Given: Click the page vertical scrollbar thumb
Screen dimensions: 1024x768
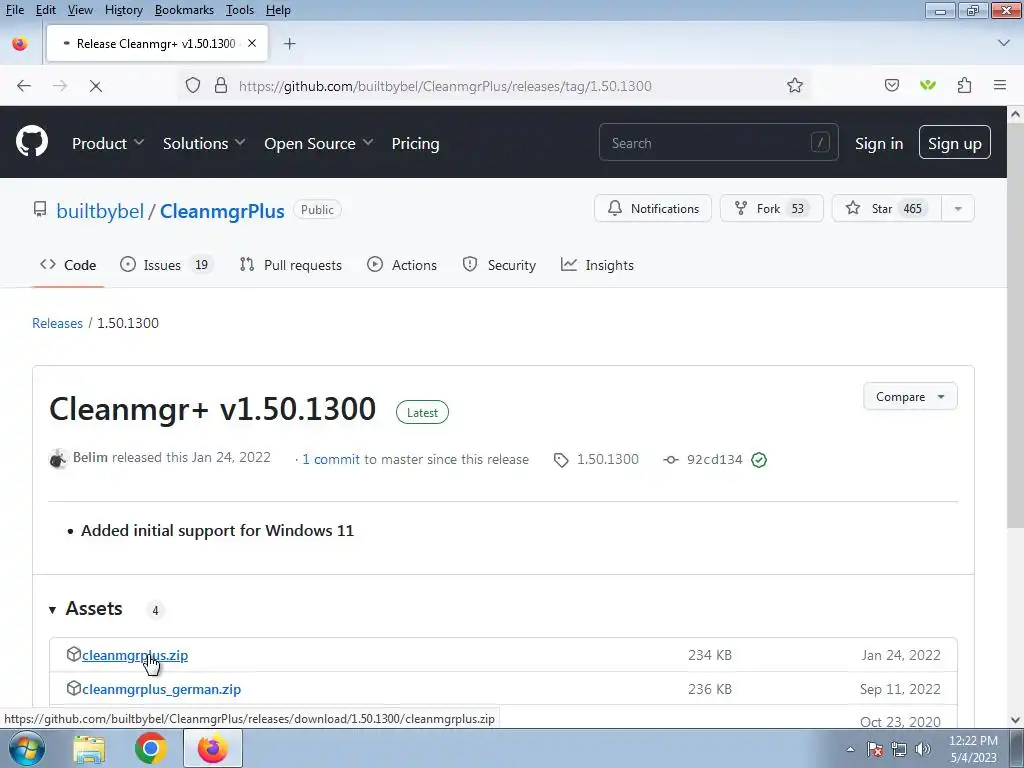Looking at the screenshot, I should tap(1016, 327).
